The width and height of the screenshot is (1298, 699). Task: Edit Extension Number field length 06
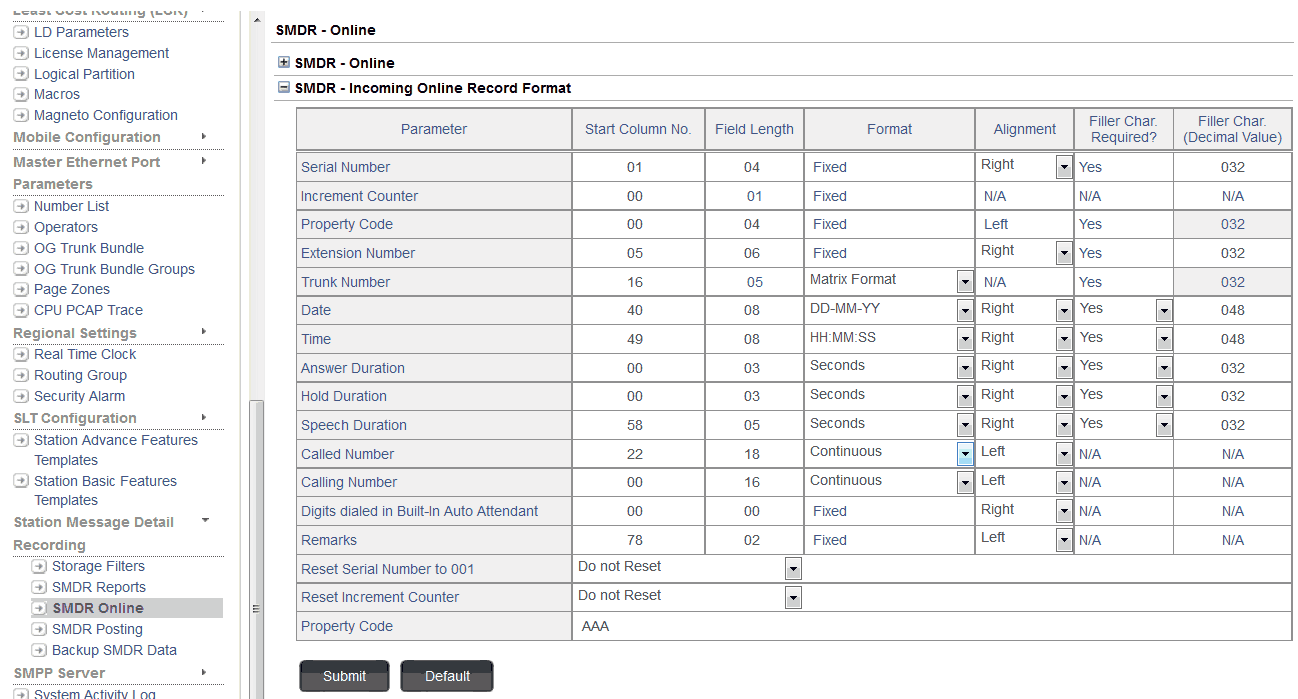754,253
